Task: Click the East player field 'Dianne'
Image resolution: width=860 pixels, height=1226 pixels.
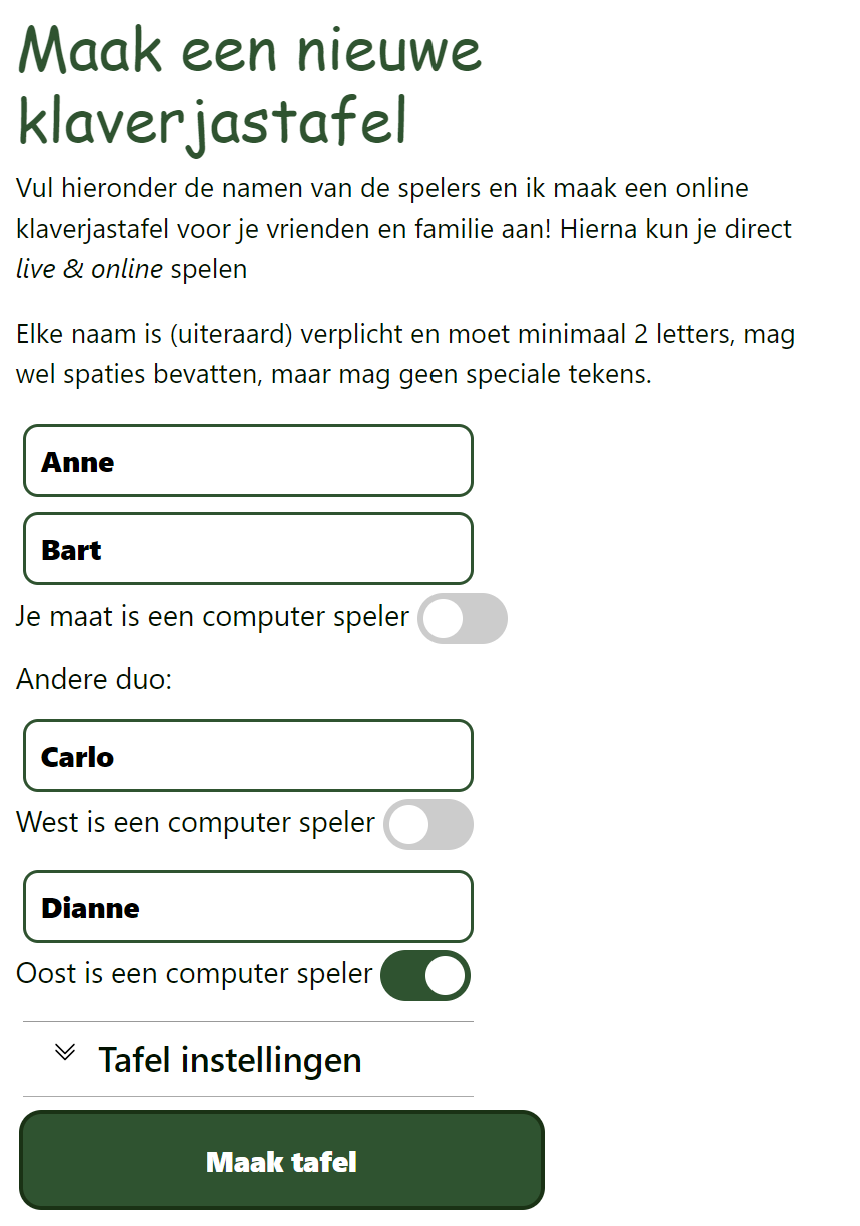Action: (x=248, y=907)
